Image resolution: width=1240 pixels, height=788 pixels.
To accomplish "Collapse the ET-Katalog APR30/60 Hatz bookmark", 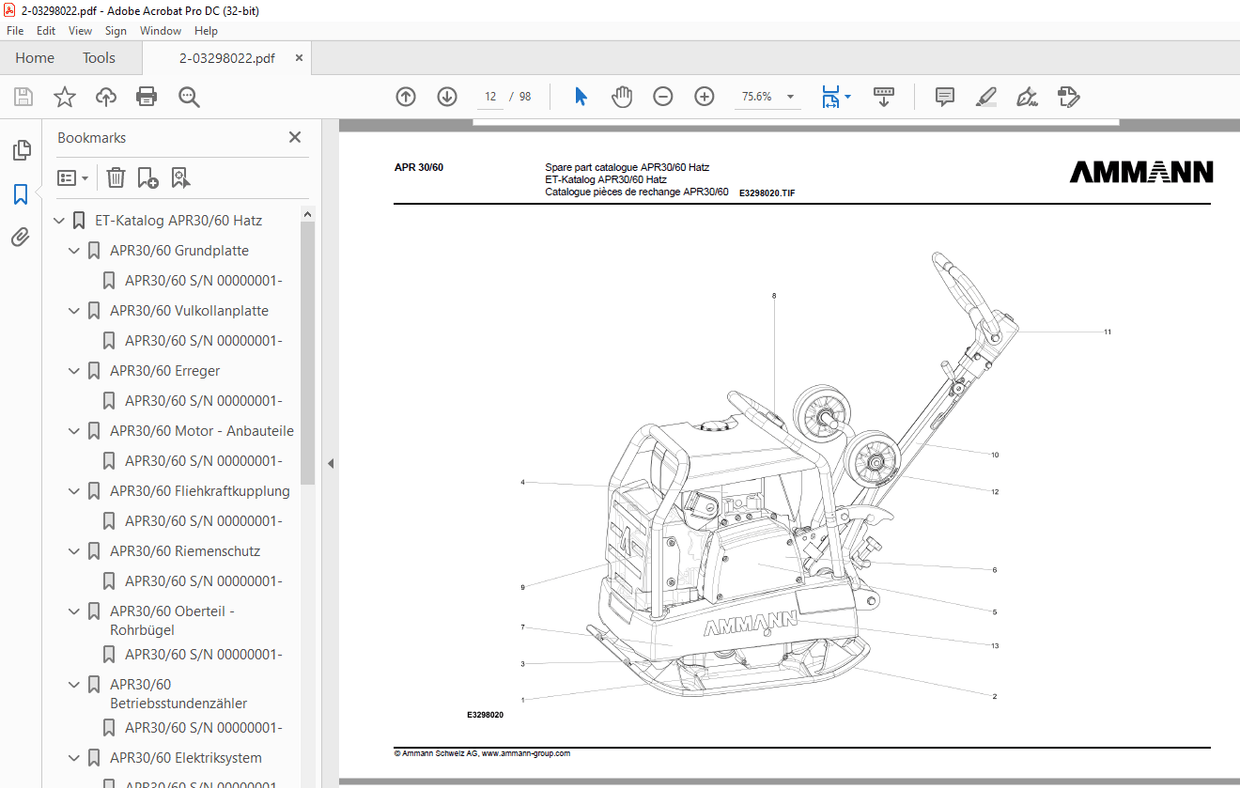I will (58, 219).
